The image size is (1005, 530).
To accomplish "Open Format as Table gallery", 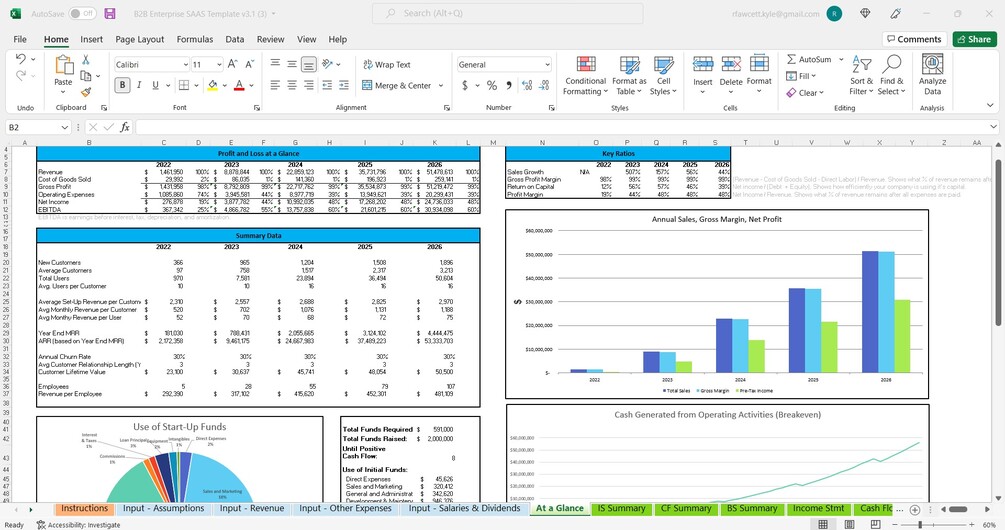I will (629, 76).
